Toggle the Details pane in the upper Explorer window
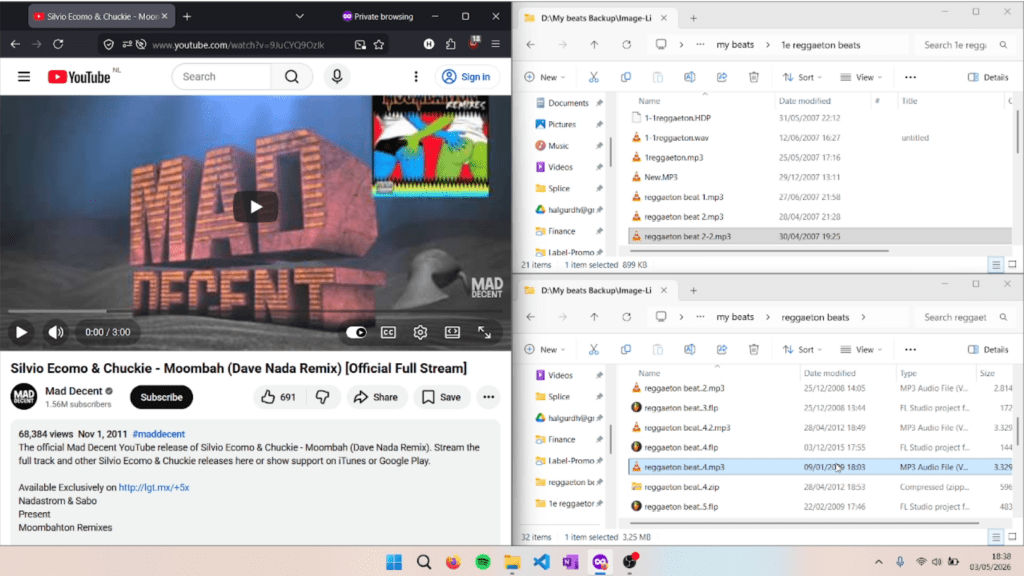The height and width of the screenshot is (576, 1024). click(x=988, y=77)
